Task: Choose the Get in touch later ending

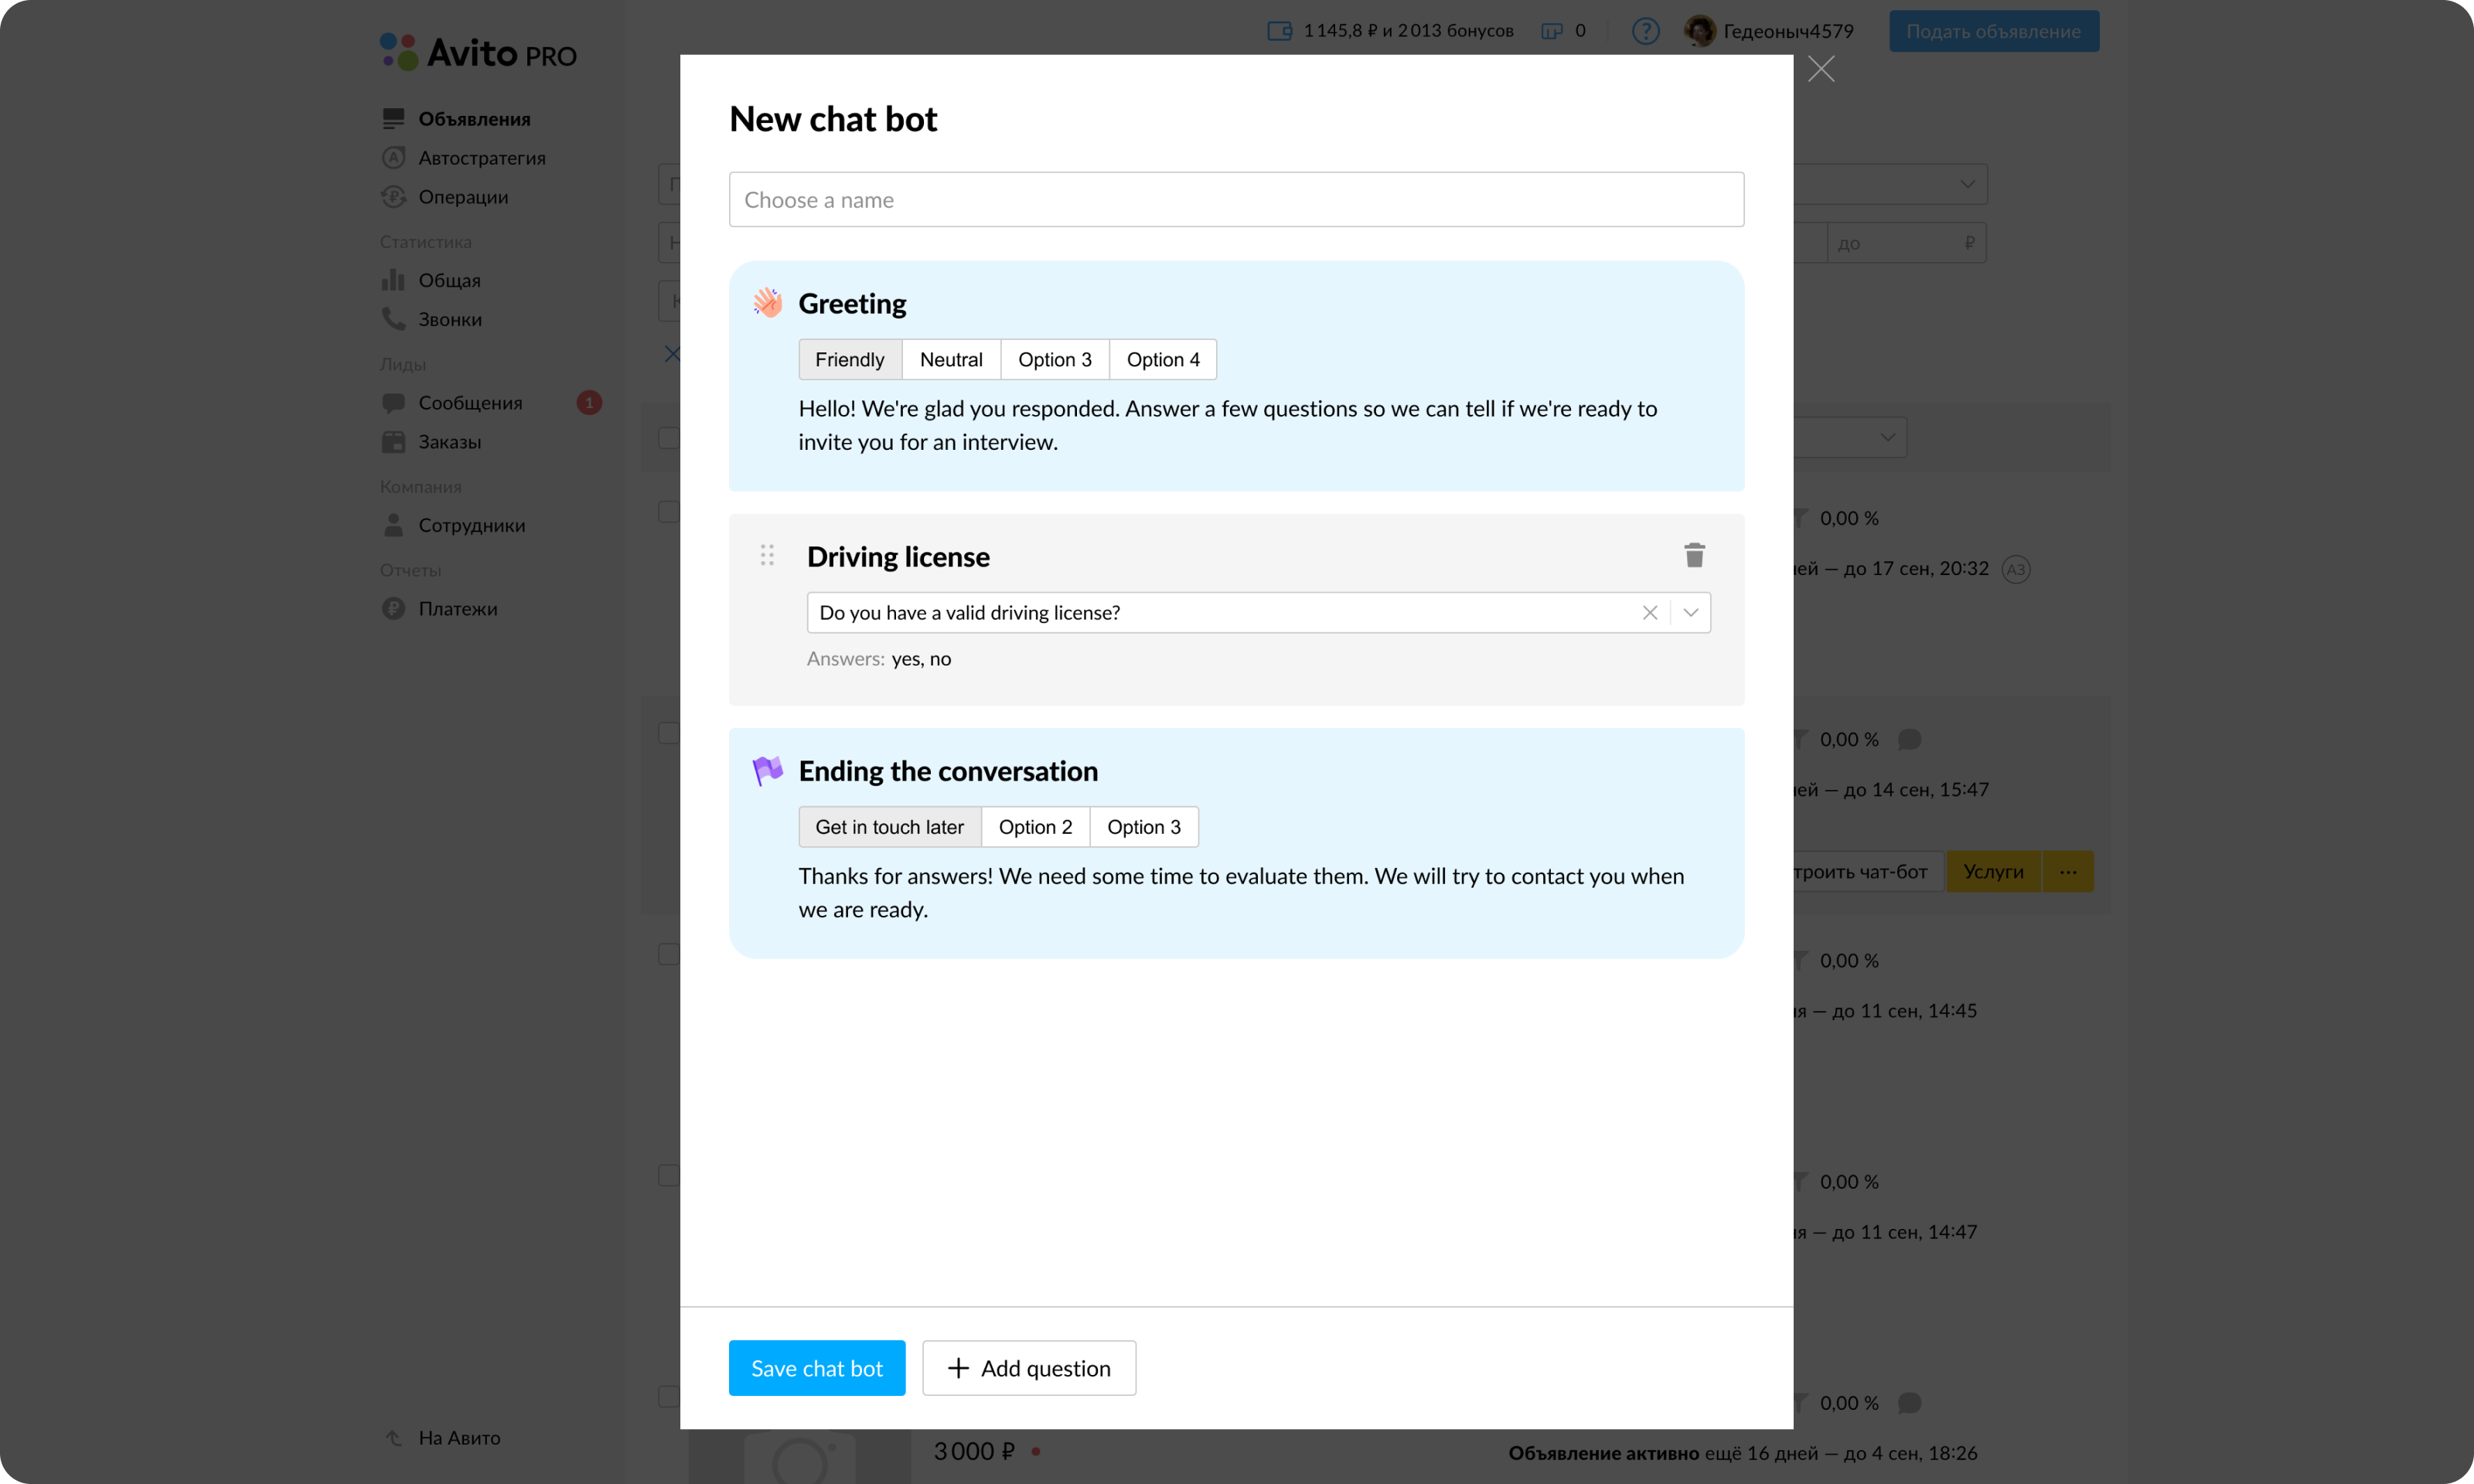Action: [x=889, y=826]
